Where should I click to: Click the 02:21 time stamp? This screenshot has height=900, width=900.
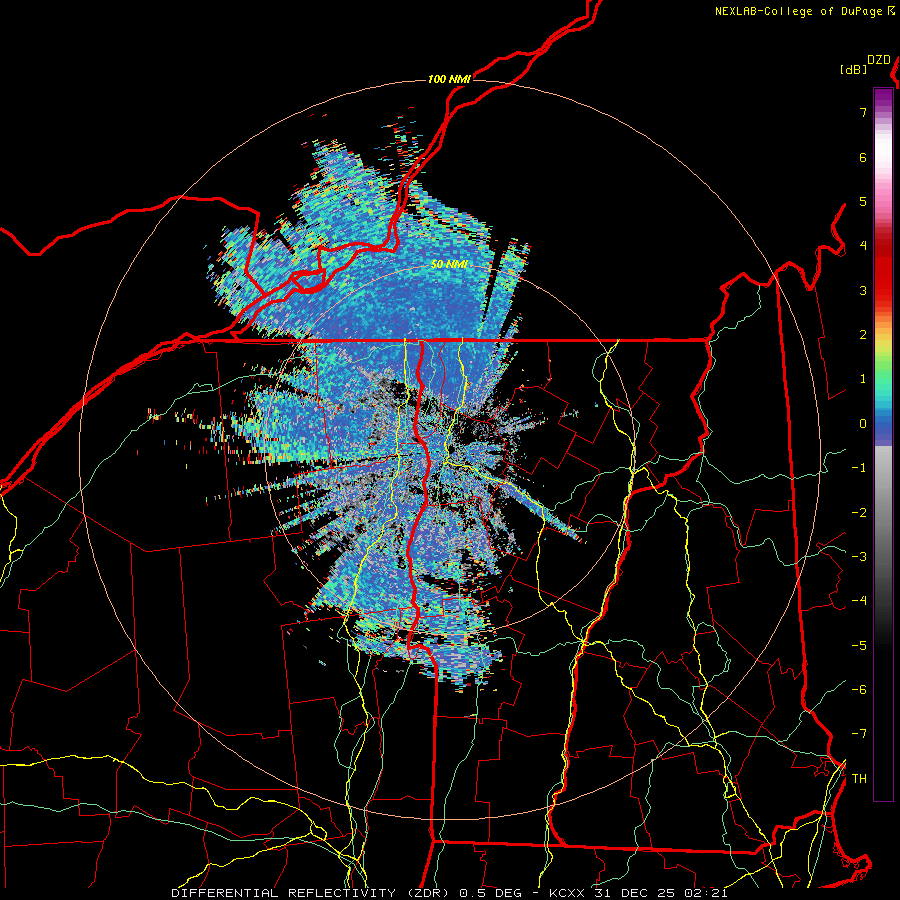pyautogui.click(x=706, y=893)
